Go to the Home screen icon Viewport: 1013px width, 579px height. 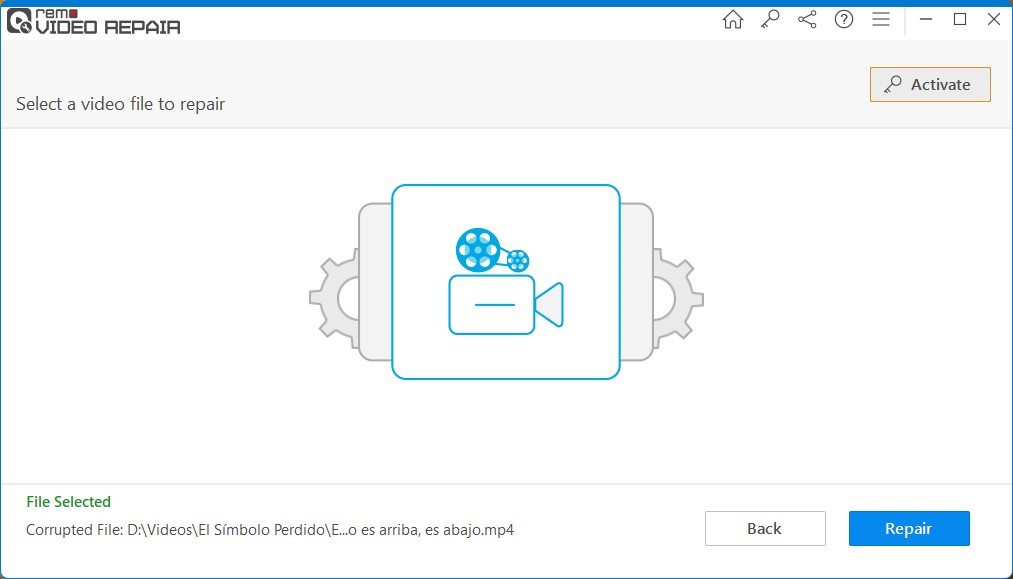[x=733, y=20]
